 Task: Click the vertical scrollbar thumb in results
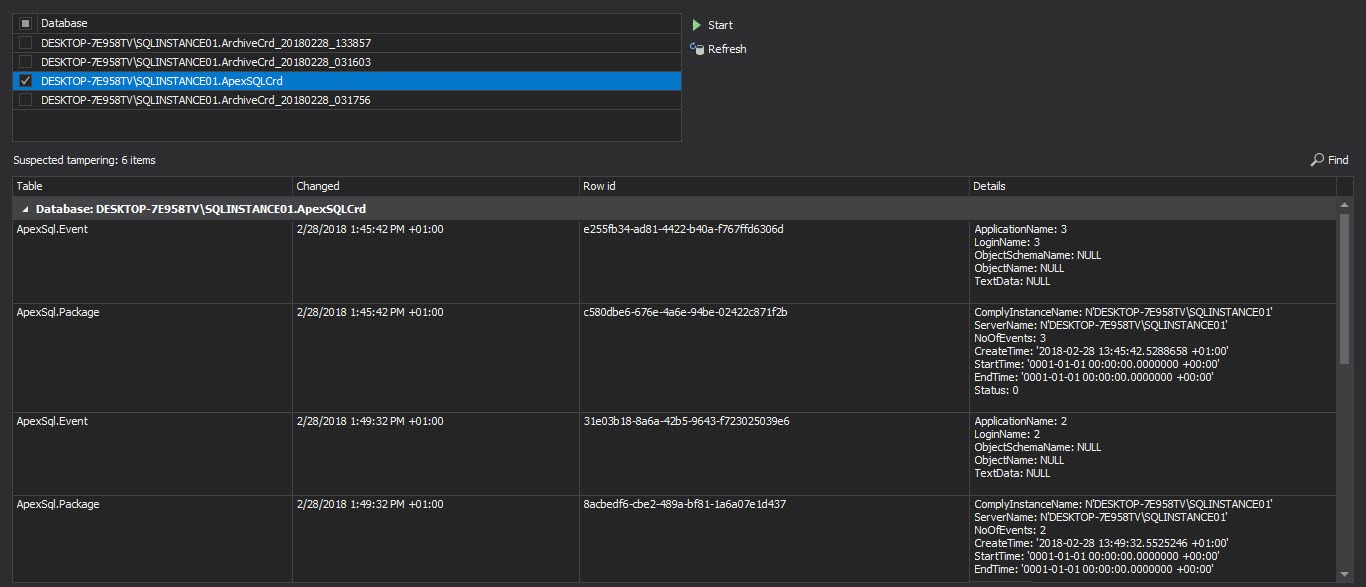tap(1344, 289)
